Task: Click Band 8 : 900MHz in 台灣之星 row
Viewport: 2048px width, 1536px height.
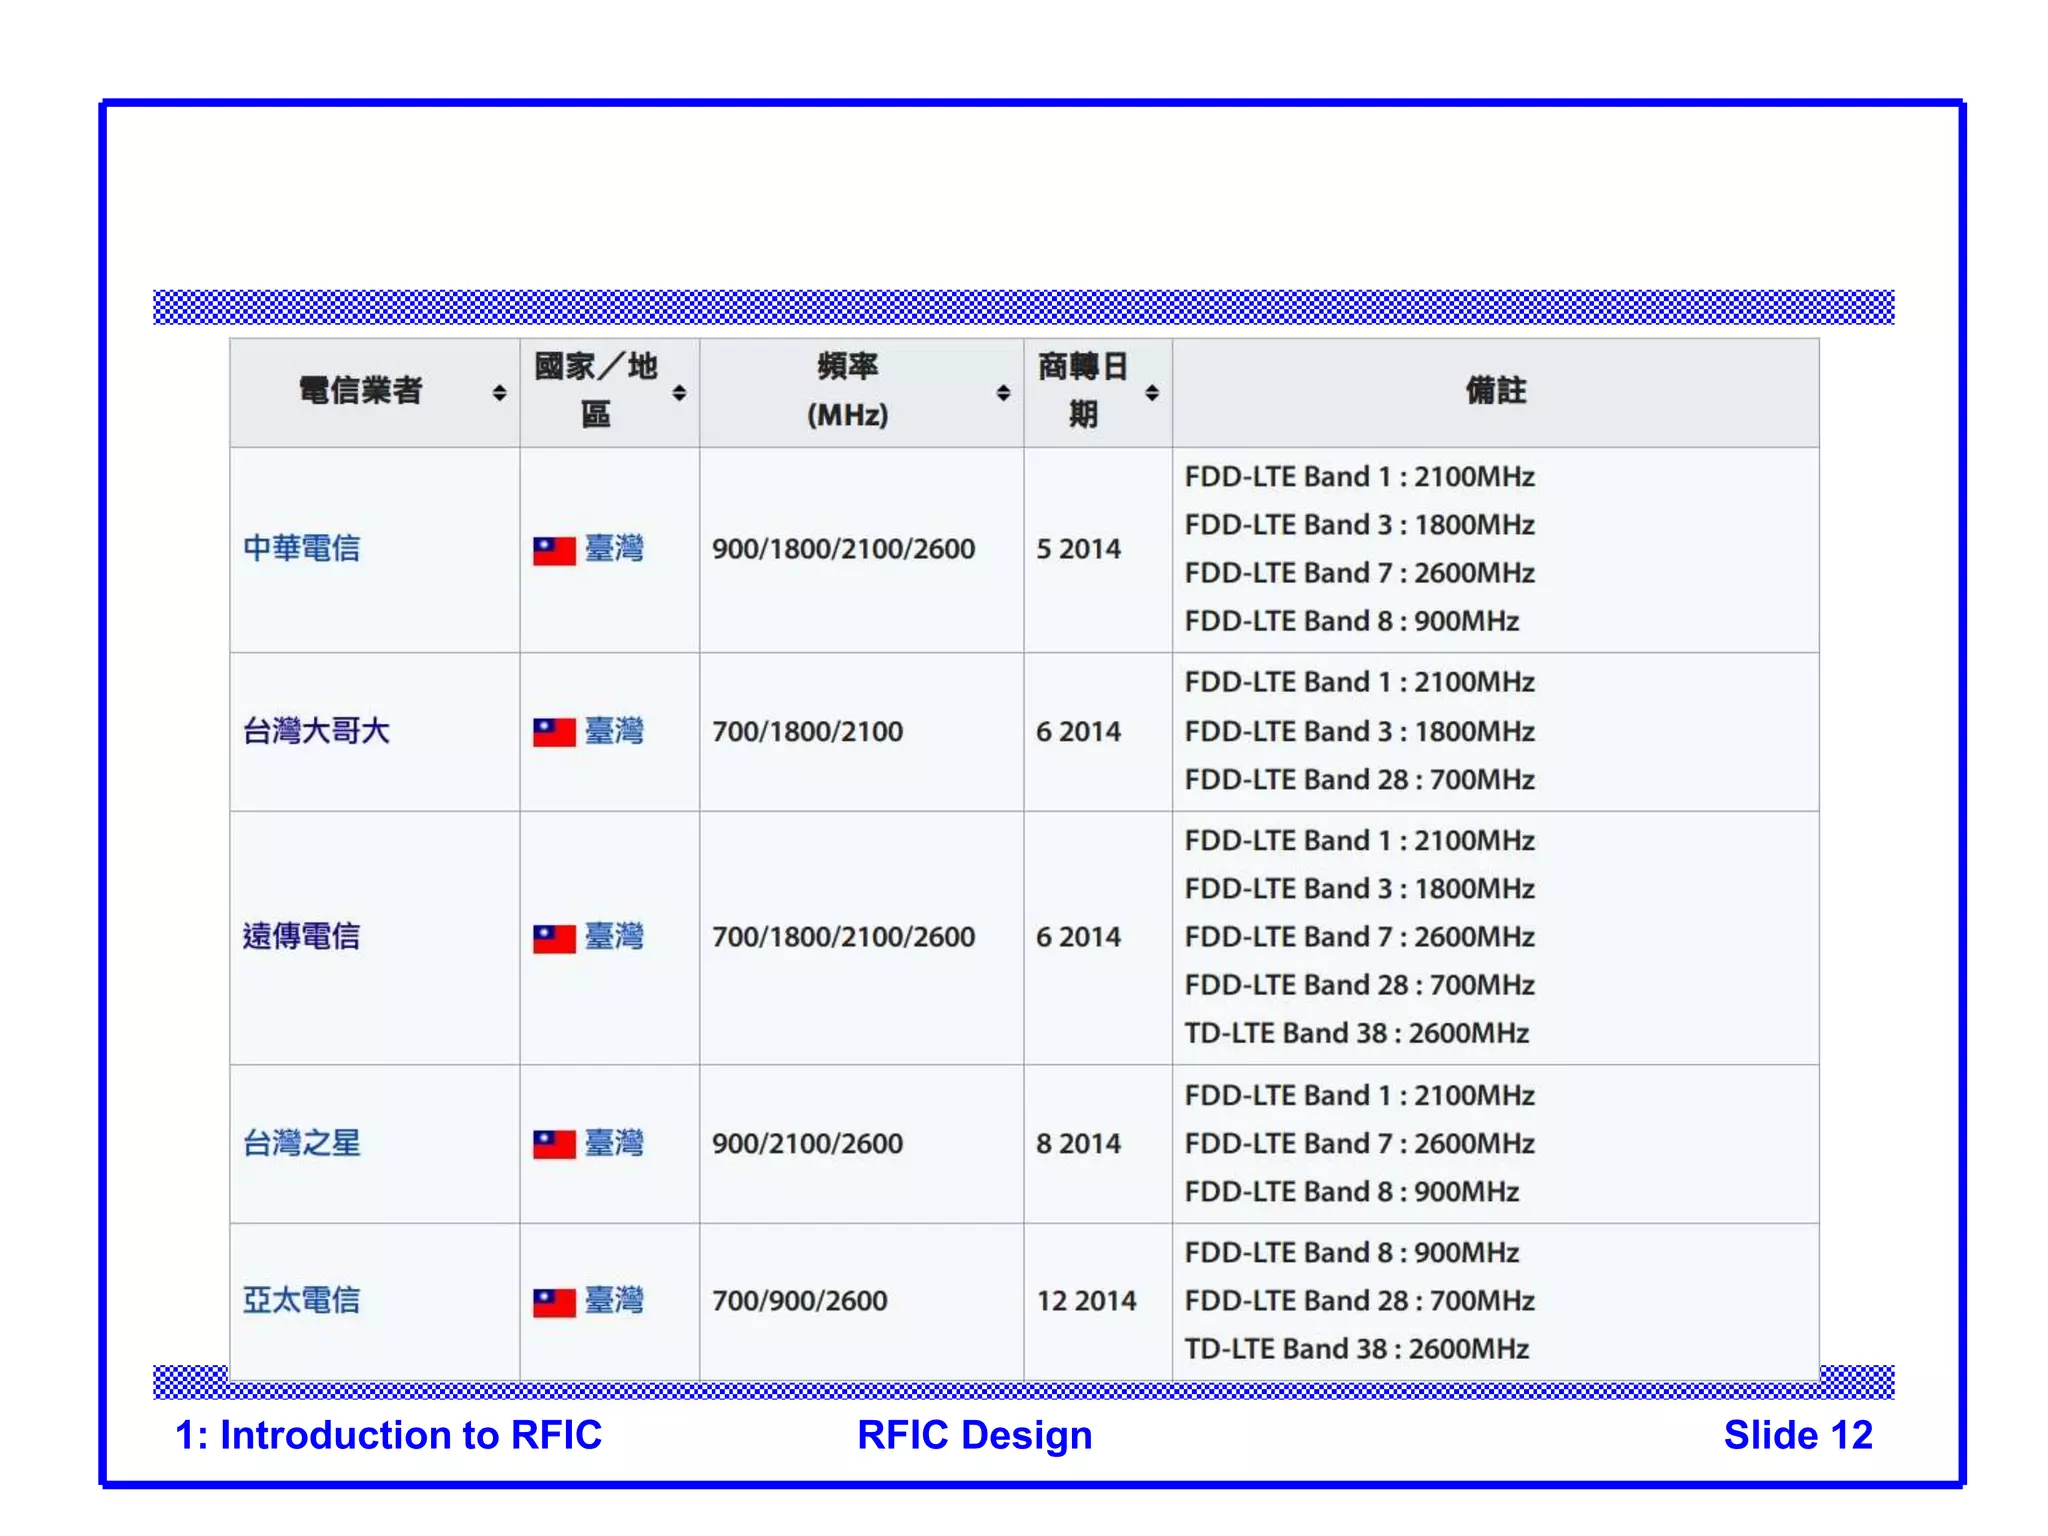Action: point(1352,1192)
